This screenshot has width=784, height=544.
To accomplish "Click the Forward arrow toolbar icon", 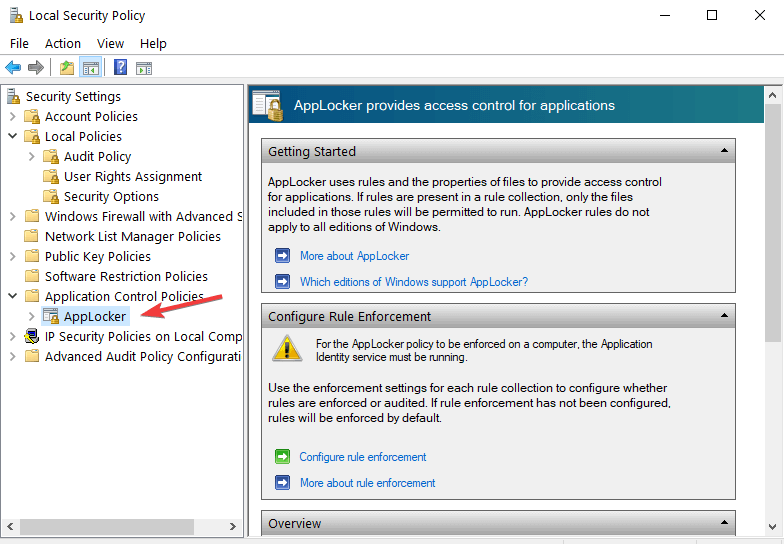I will point(36,68).
